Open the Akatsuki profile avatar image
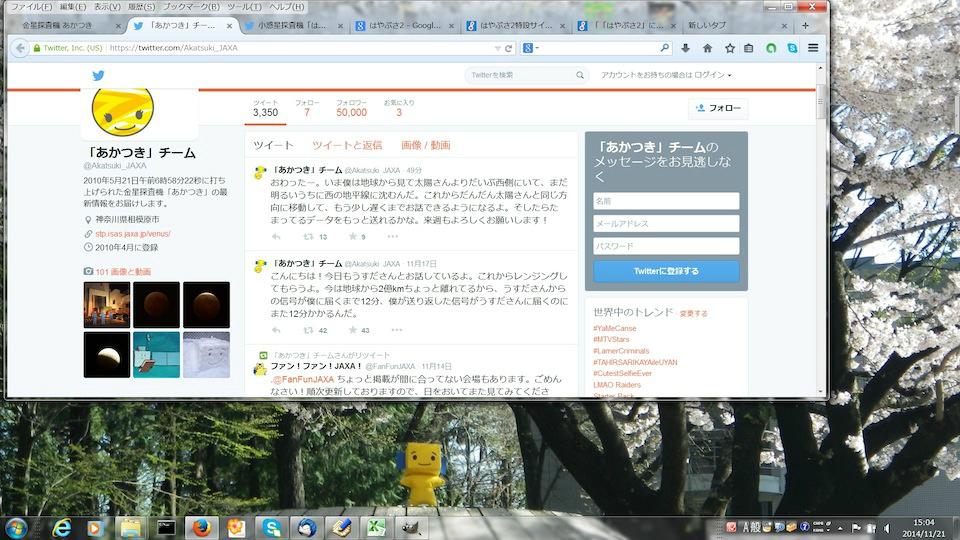The width and height of the screenshot is (960, 540). pyautogui.click(x=123, y=111)
